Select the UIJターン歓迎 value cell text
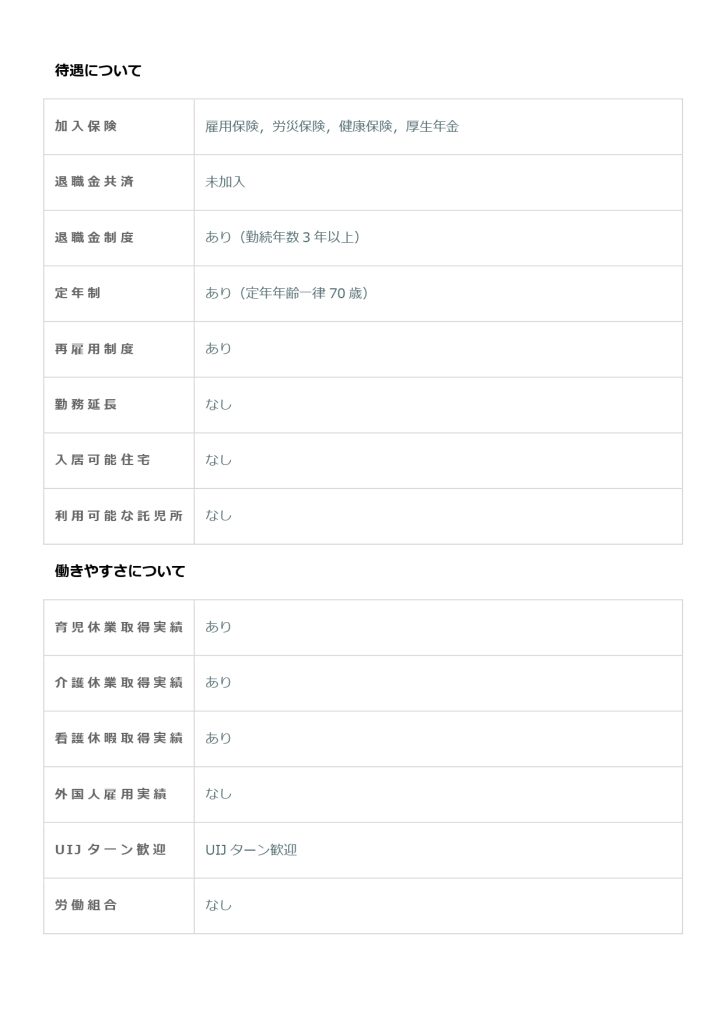The height and width of the screenshot is (1024, 724). tap(251, 850)
